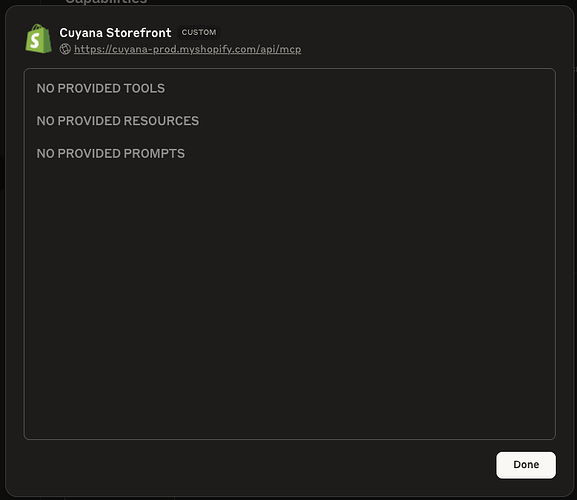Click the word Cuyana in the dialog title
Viewport: 577px width, 500px height.
(81, 33)
